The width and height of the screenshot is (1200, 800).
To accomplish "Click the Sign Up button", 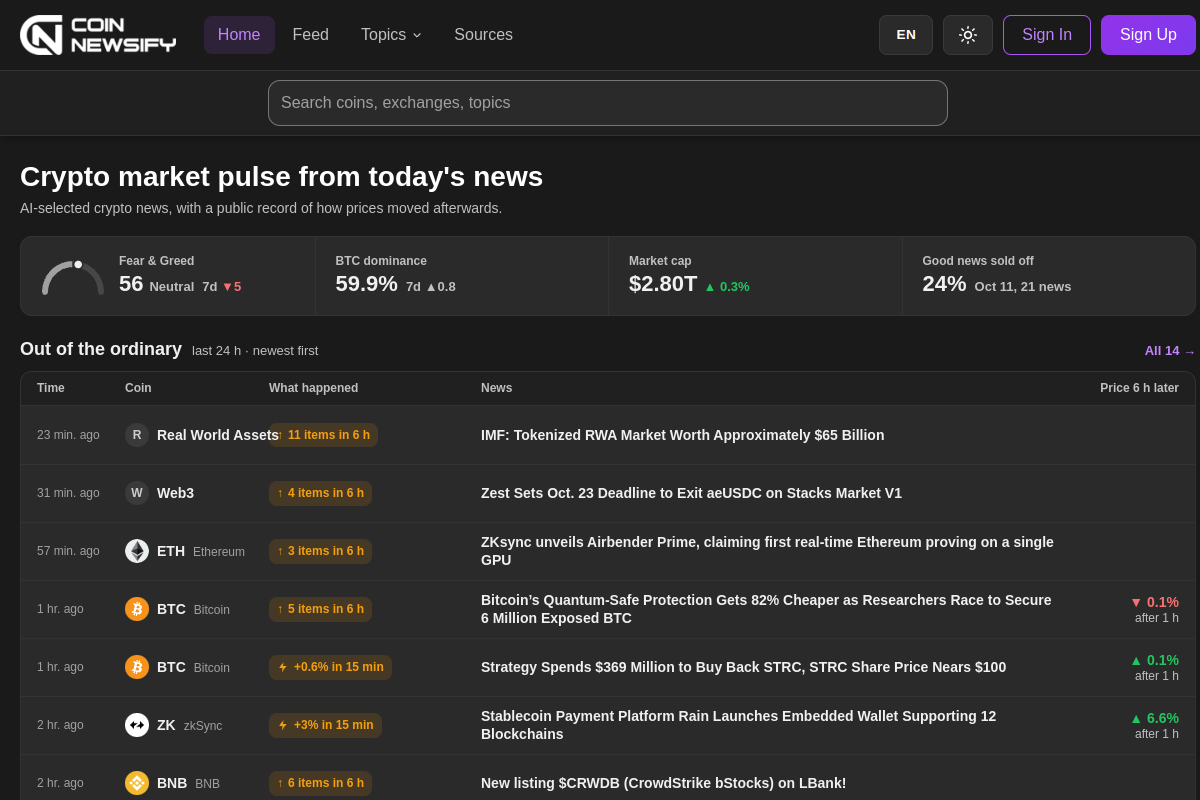I will (x=1148, y=35).
